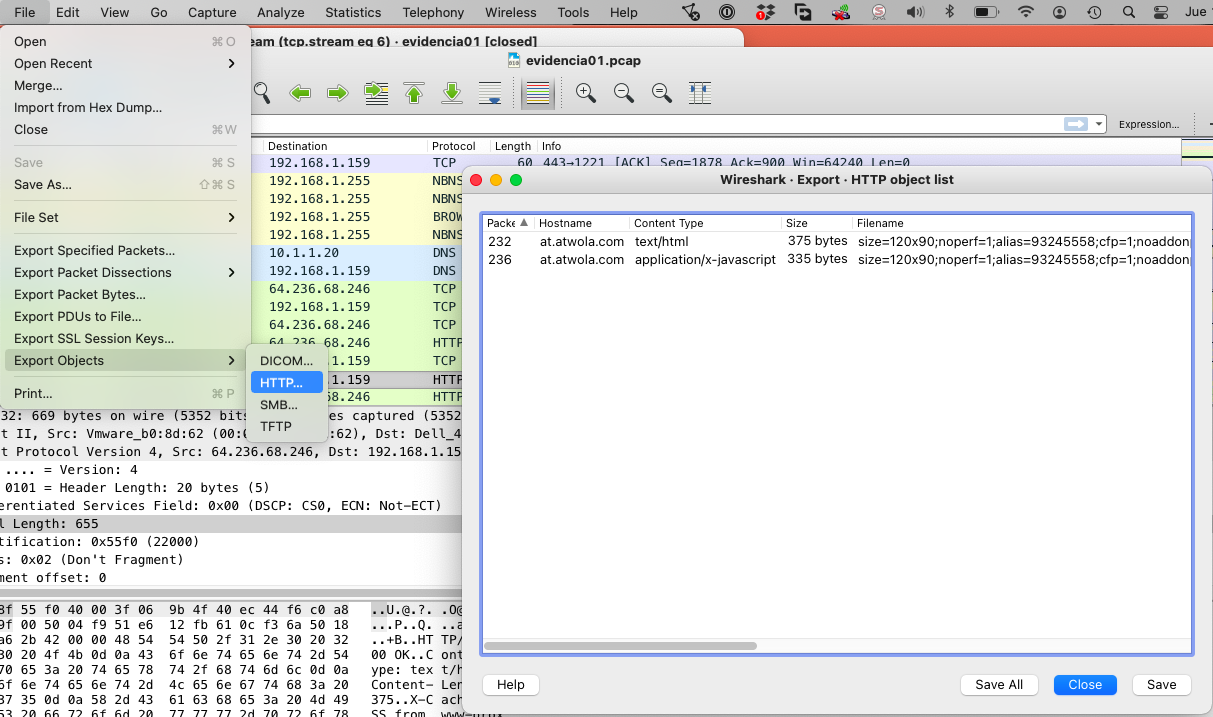Jump to the first packet
This screenshot has height=717, width=1213.
414,93
